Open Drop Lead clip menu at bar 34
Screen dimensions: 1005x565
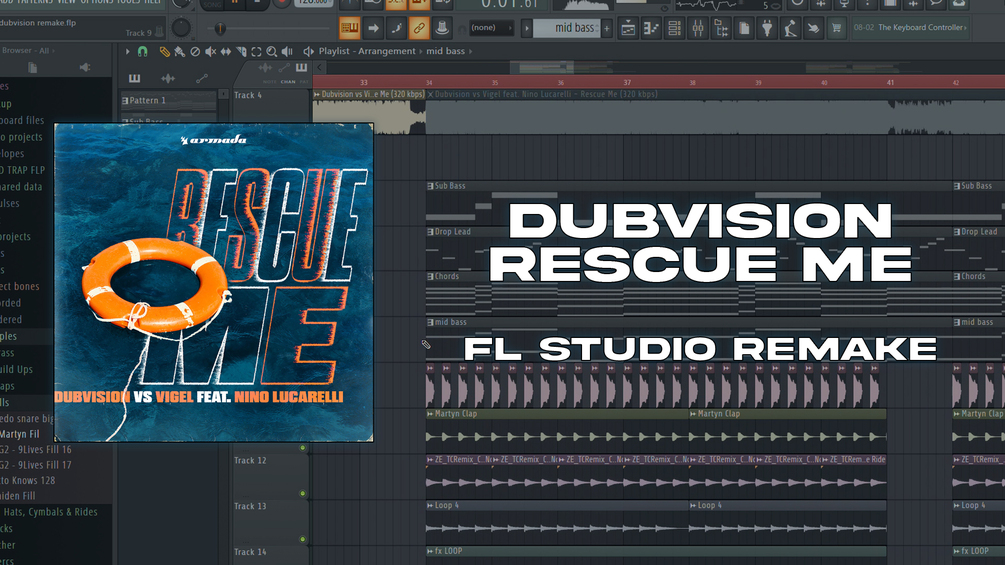pos(430,232)
